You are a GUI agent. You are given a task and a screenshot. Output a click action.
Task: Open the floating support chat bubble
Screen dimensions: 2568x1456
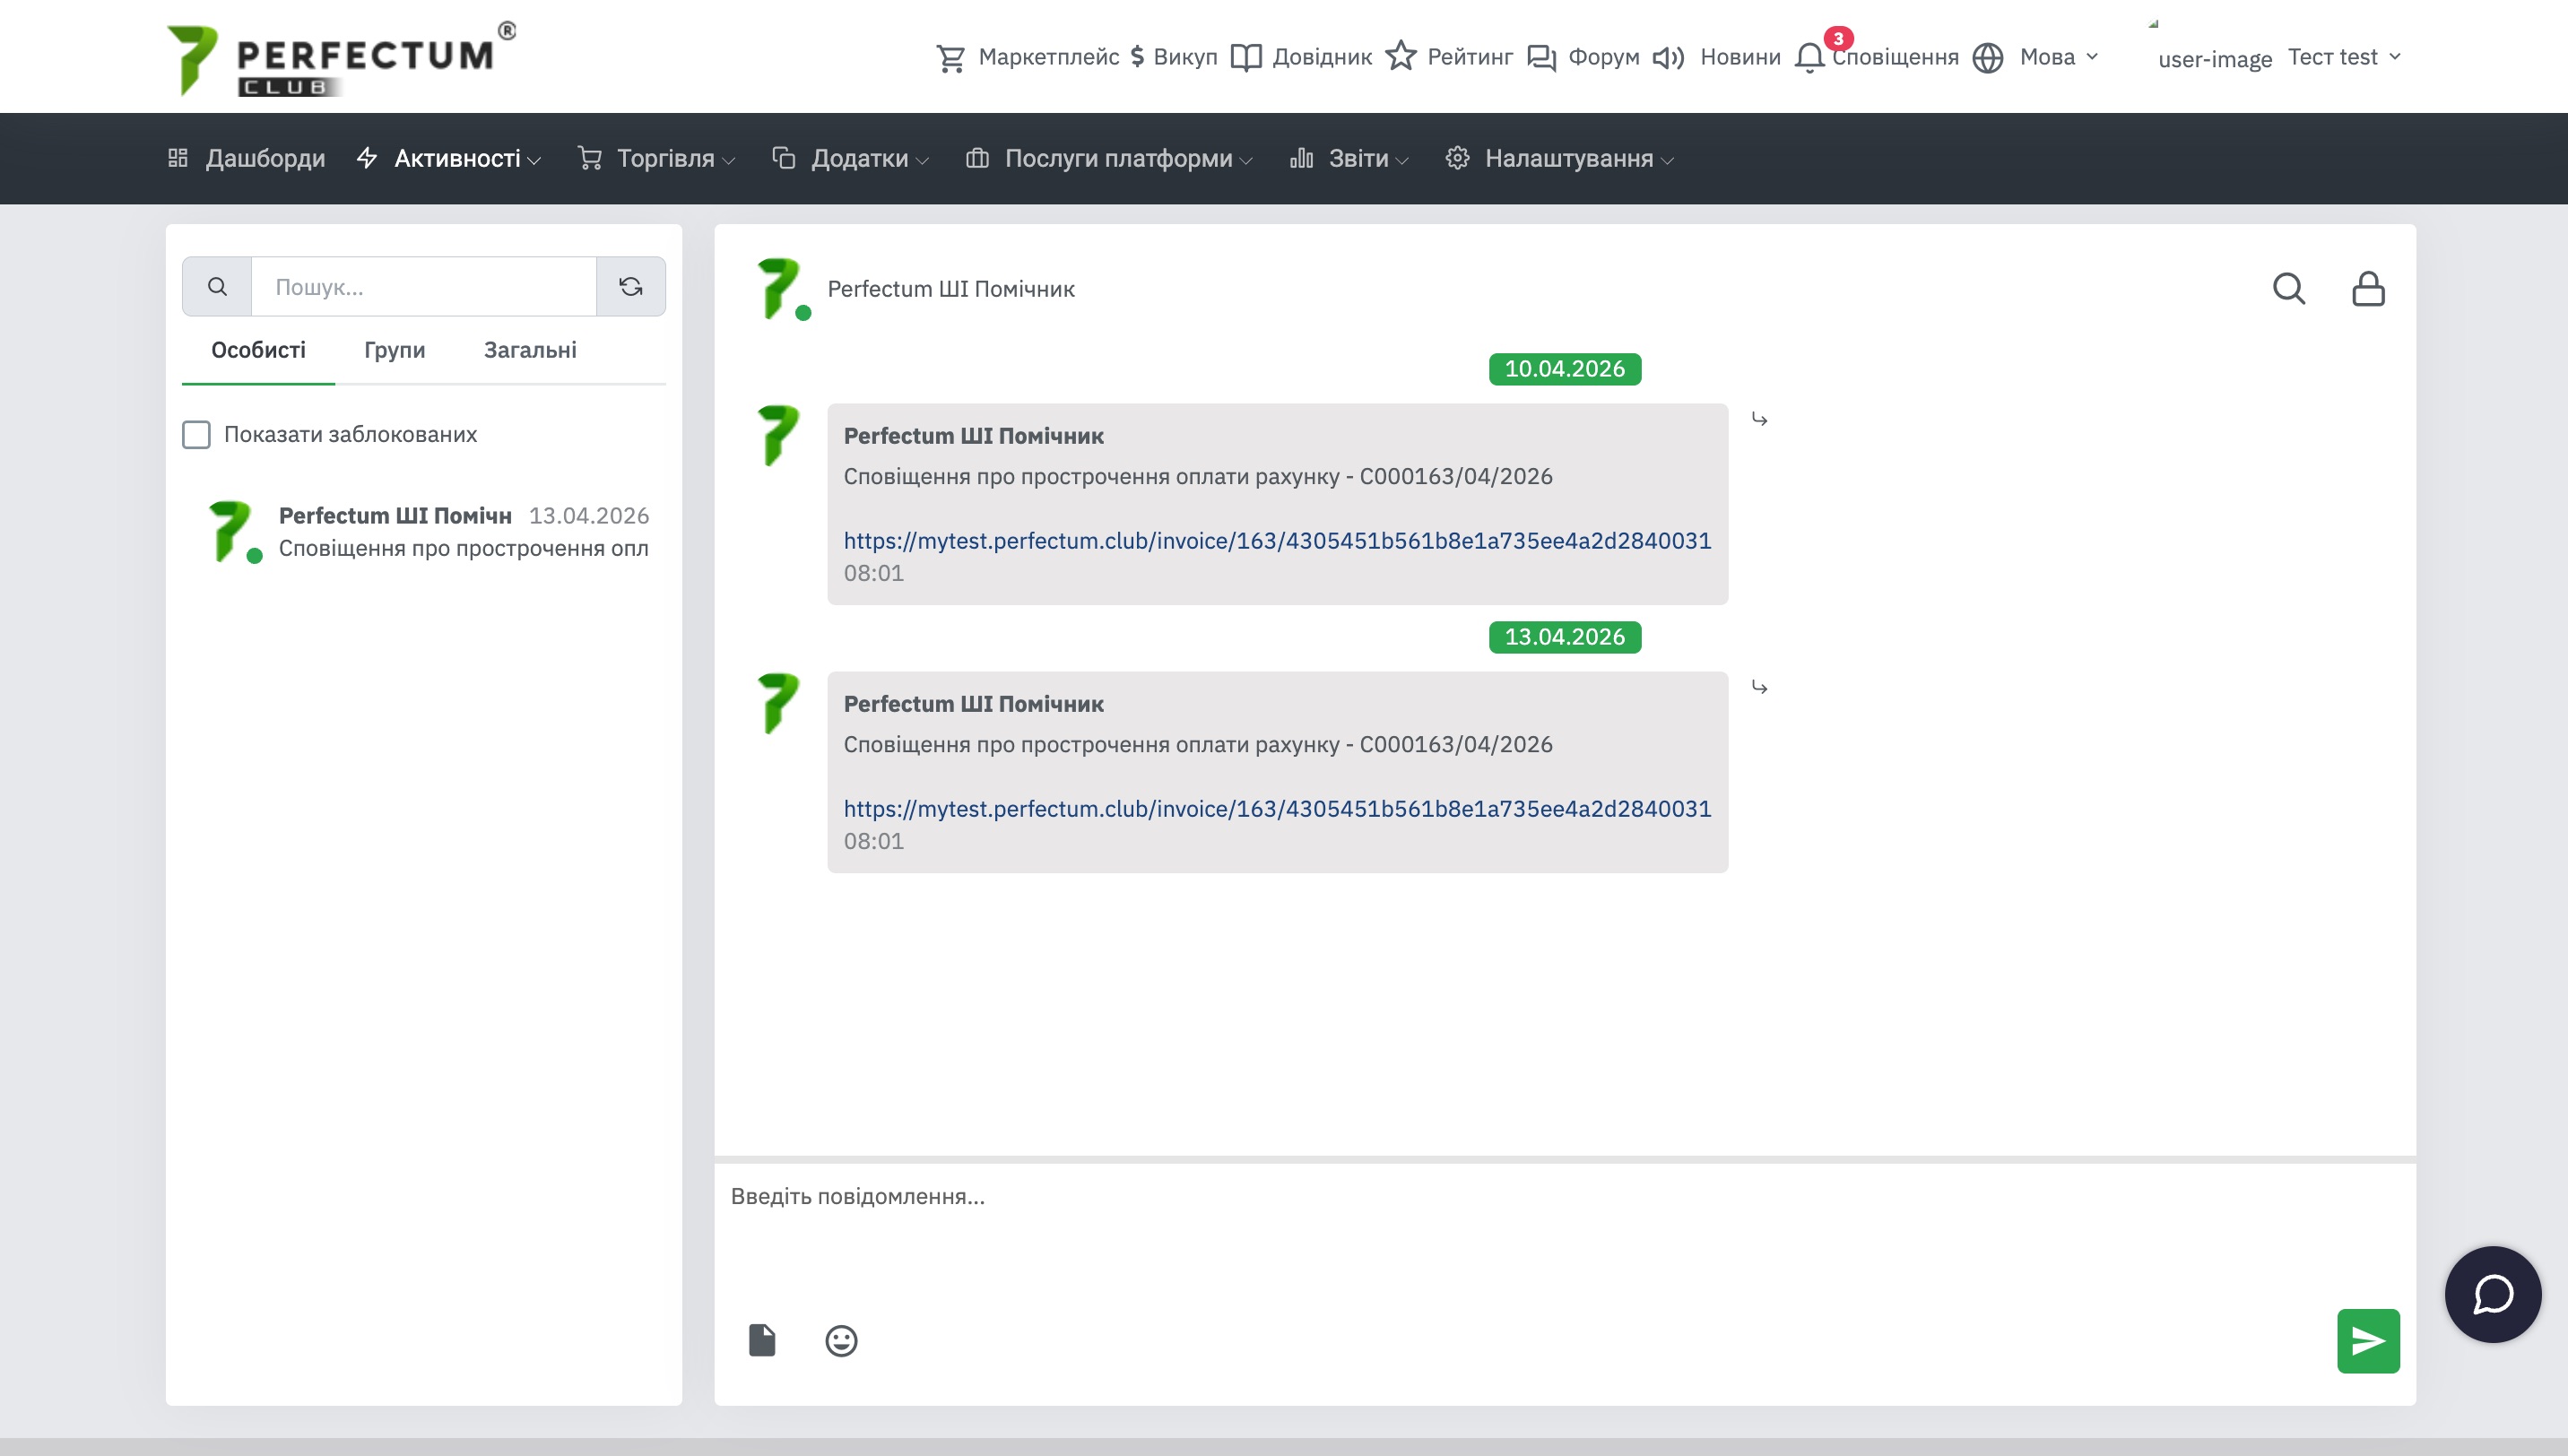click(2492, 1294)
